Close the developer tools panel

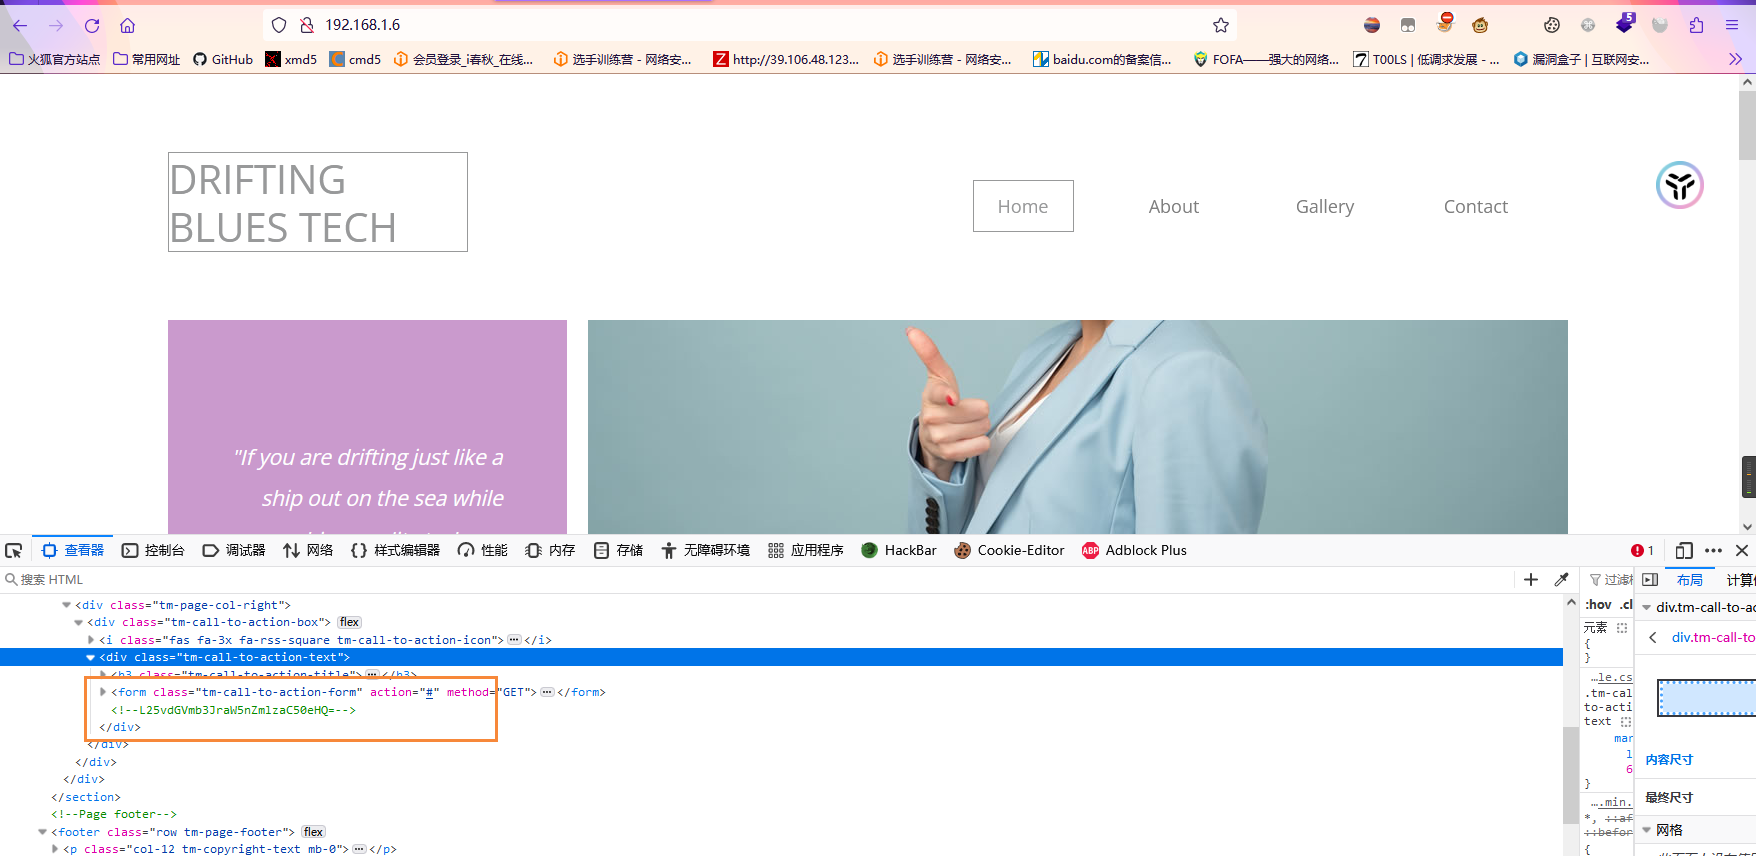pos(1742,550)
